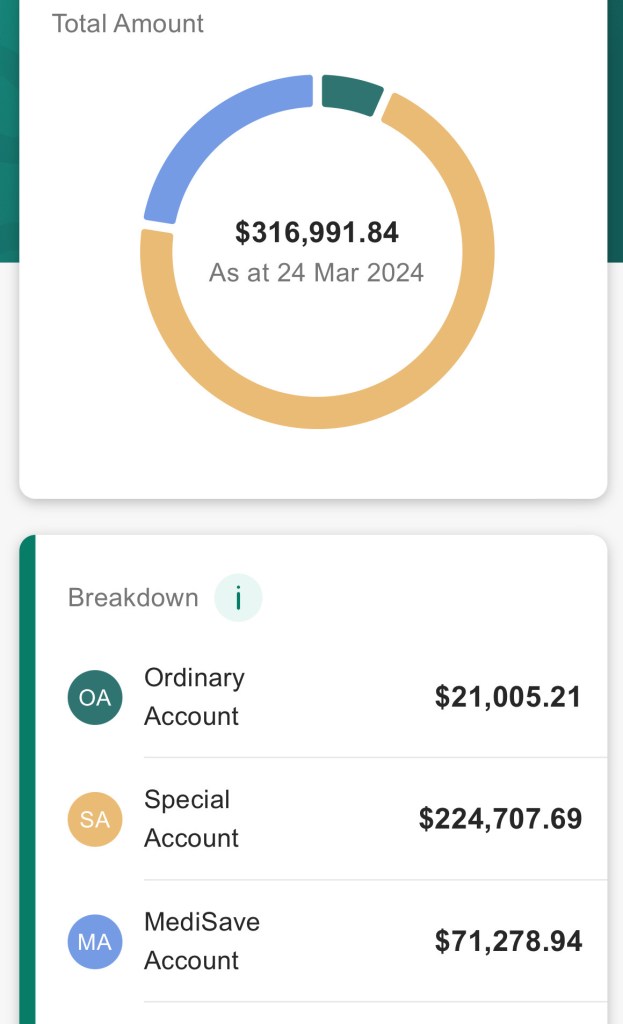This screenshot has height=1024, width=623.
Task: Tap the SA Special Account badge
Action: tap(95, 819)
